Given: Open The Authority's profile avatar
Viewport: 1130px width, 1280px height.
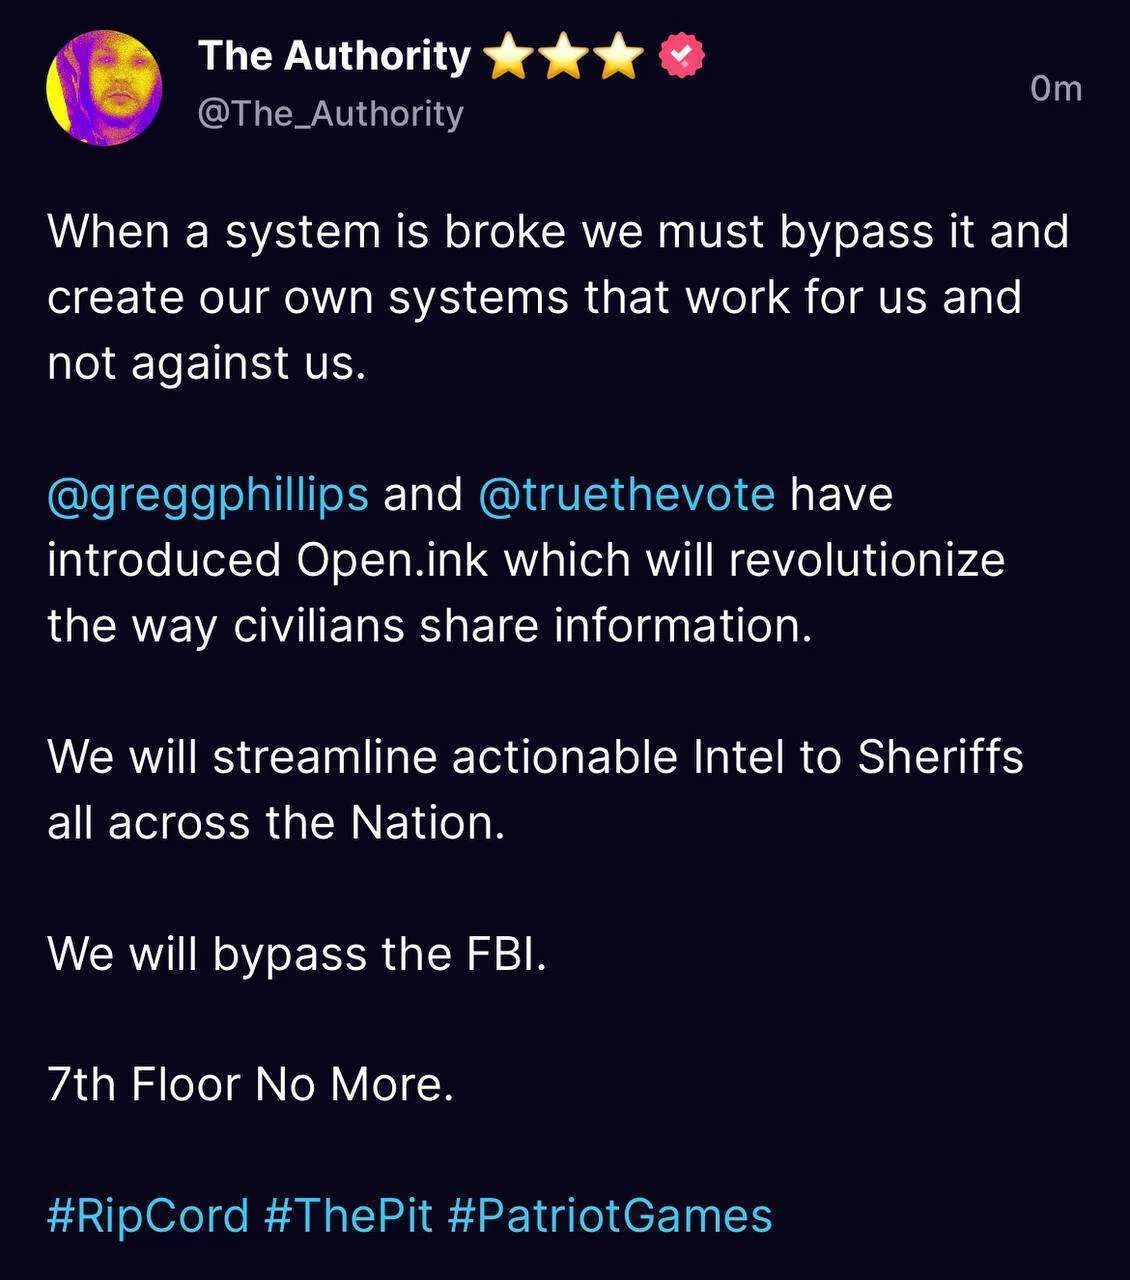Looking at the screenshot, I should click(104, 88).
